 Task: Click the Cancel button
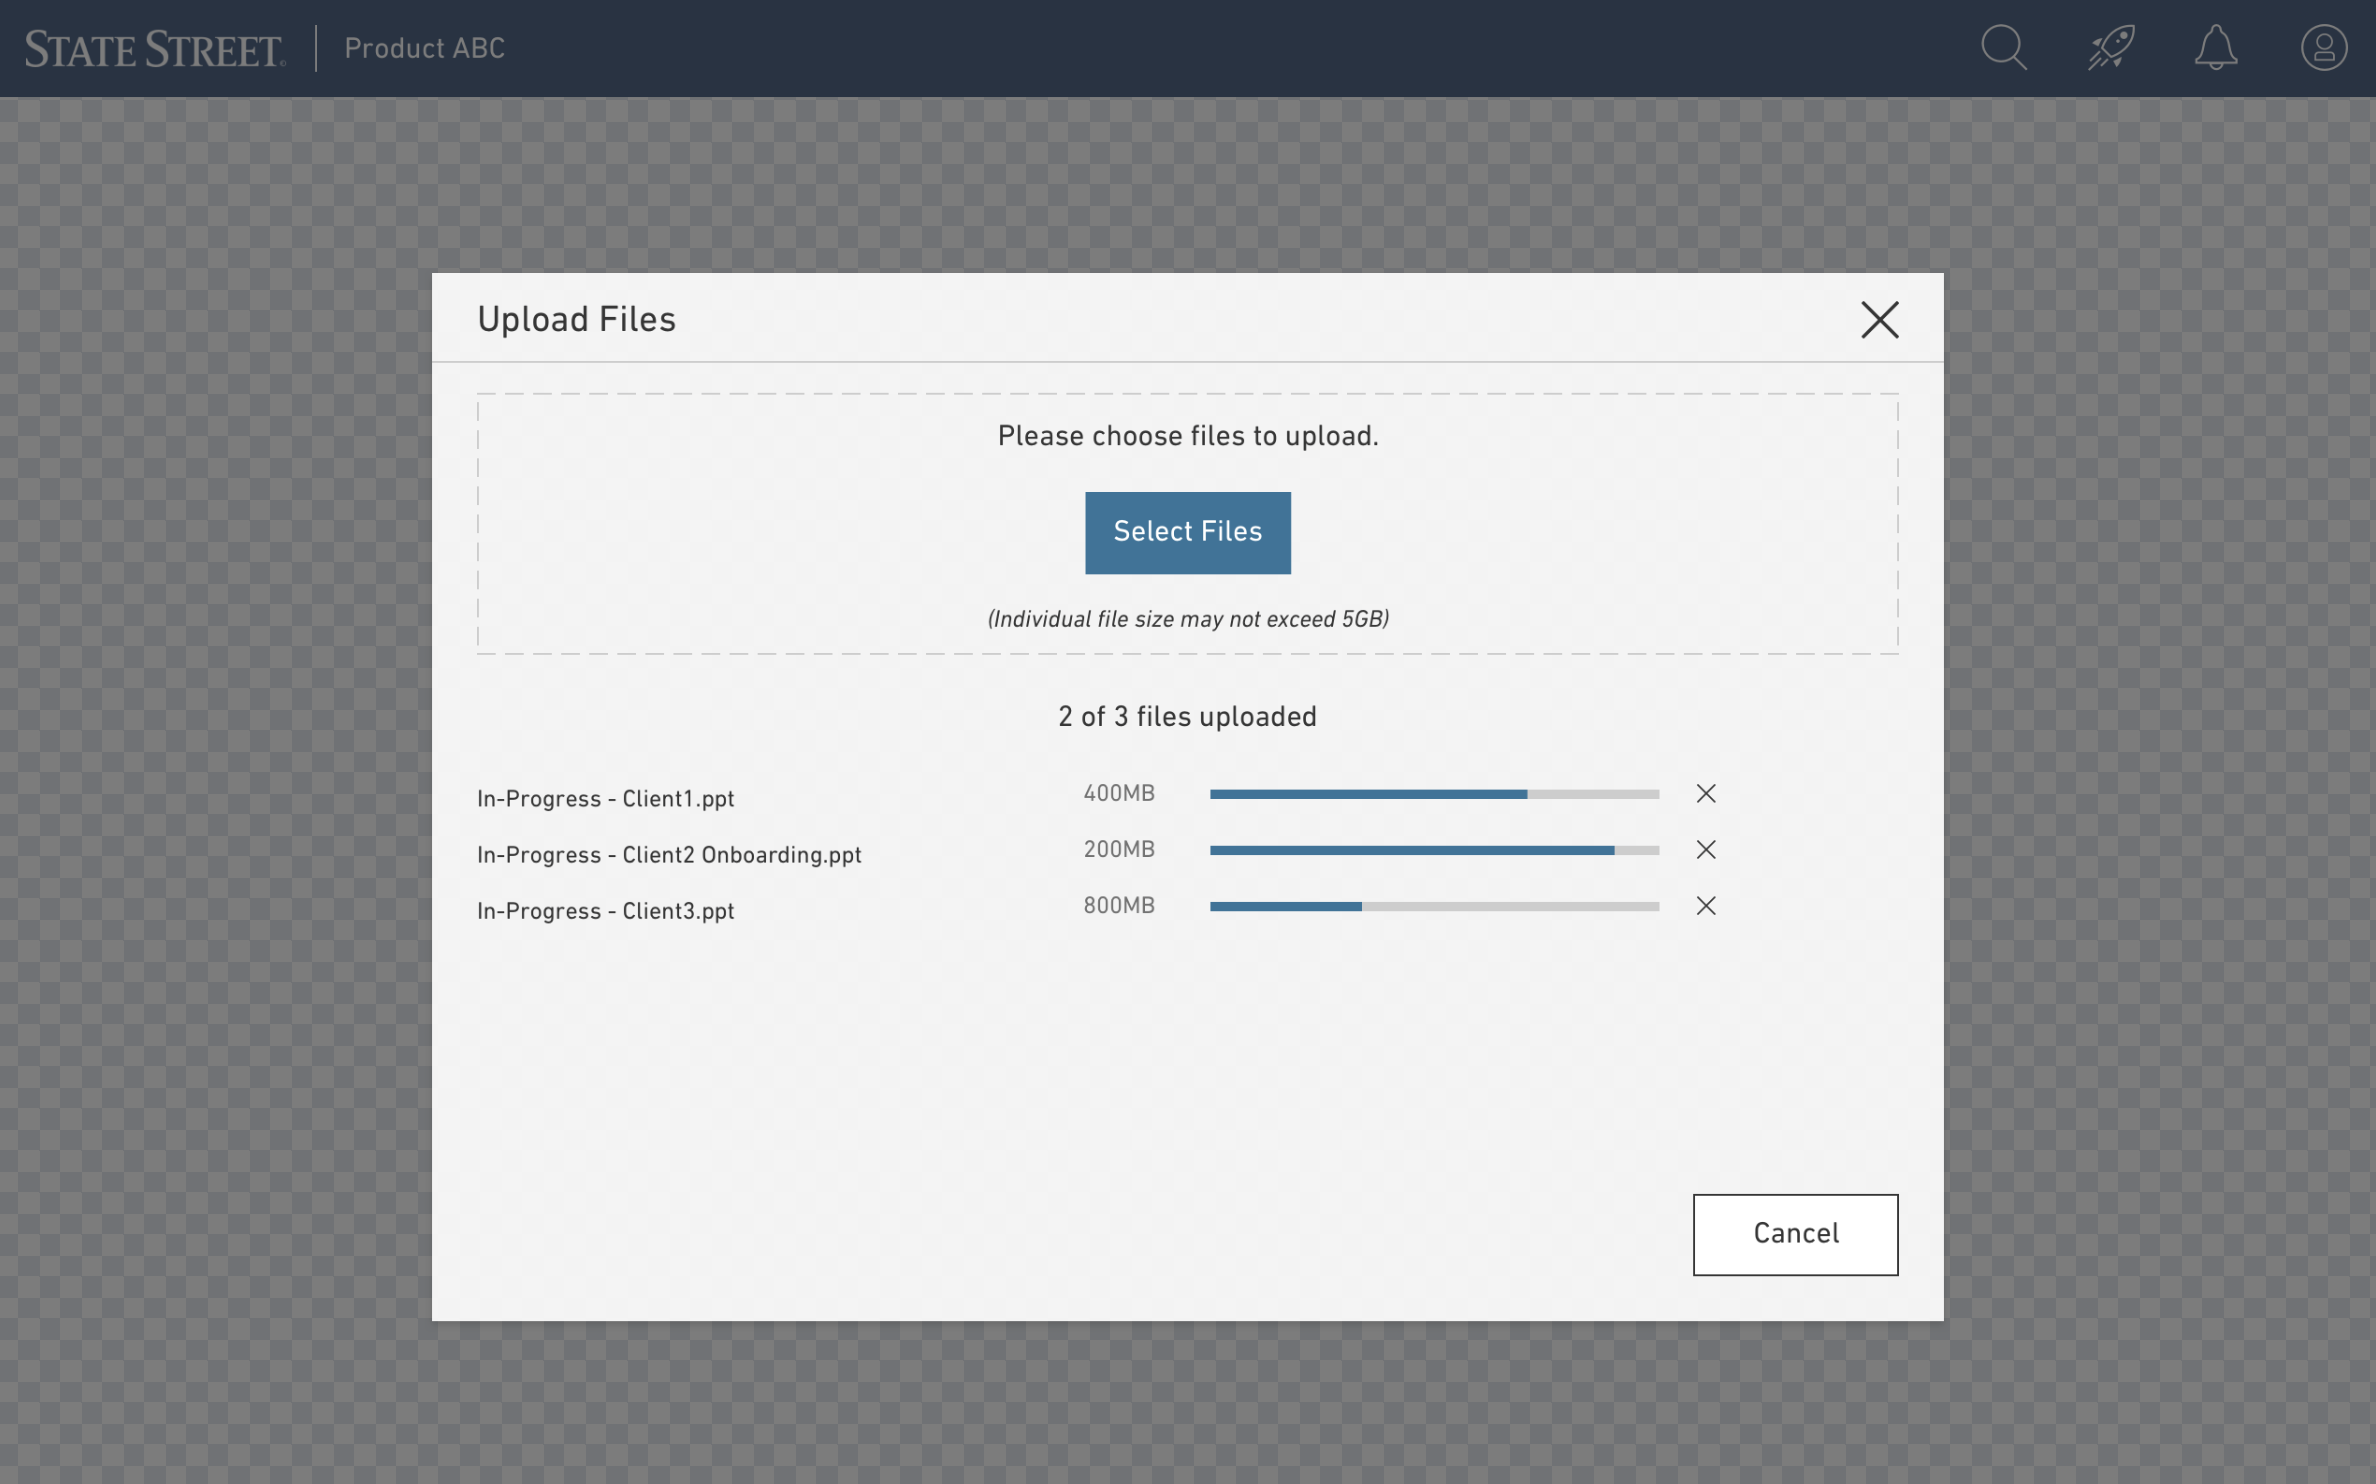tap(1794, 1234)
